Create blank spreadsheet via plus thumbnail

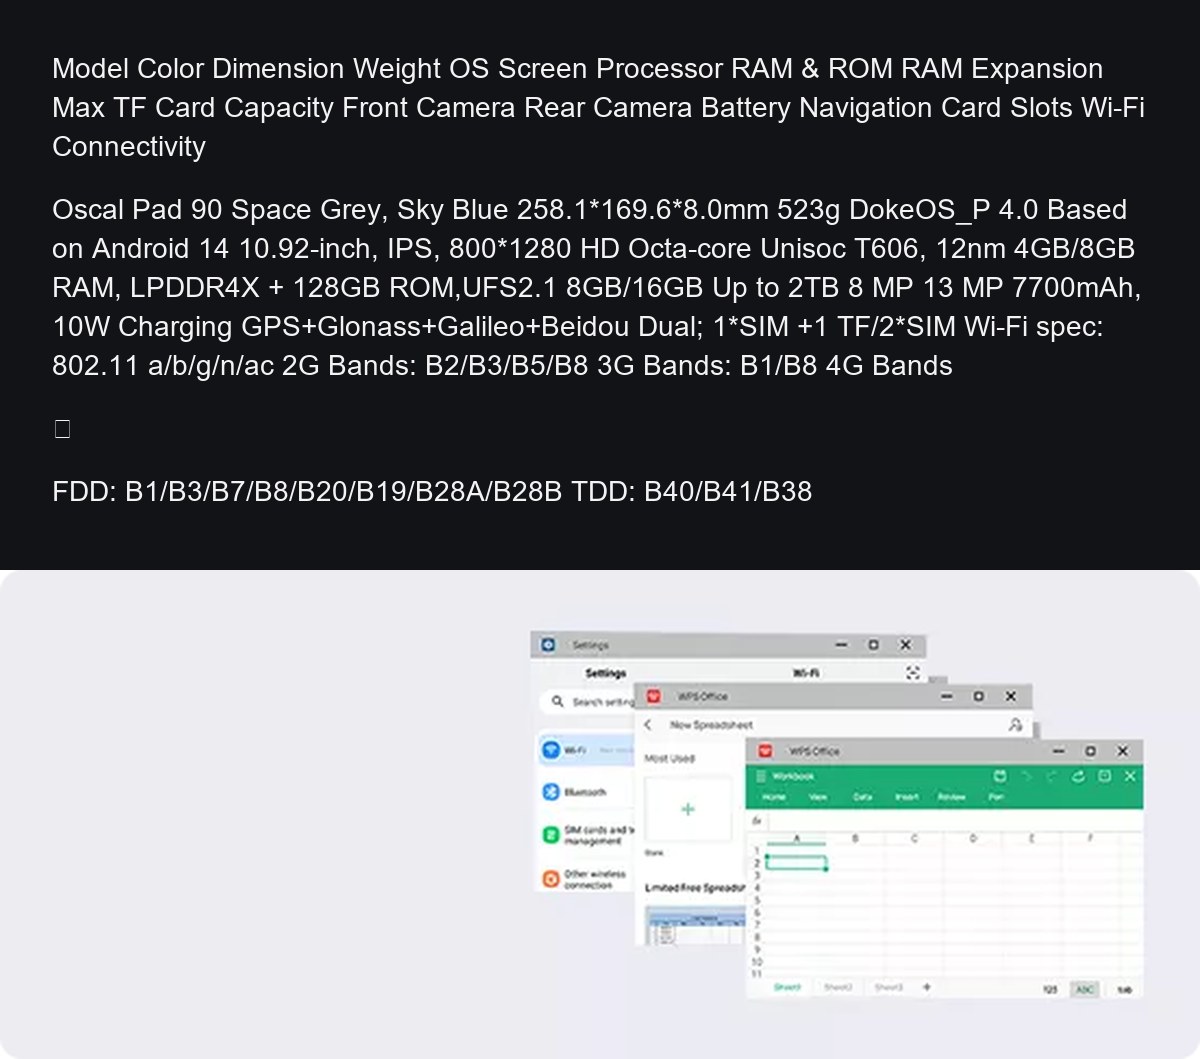688,808
